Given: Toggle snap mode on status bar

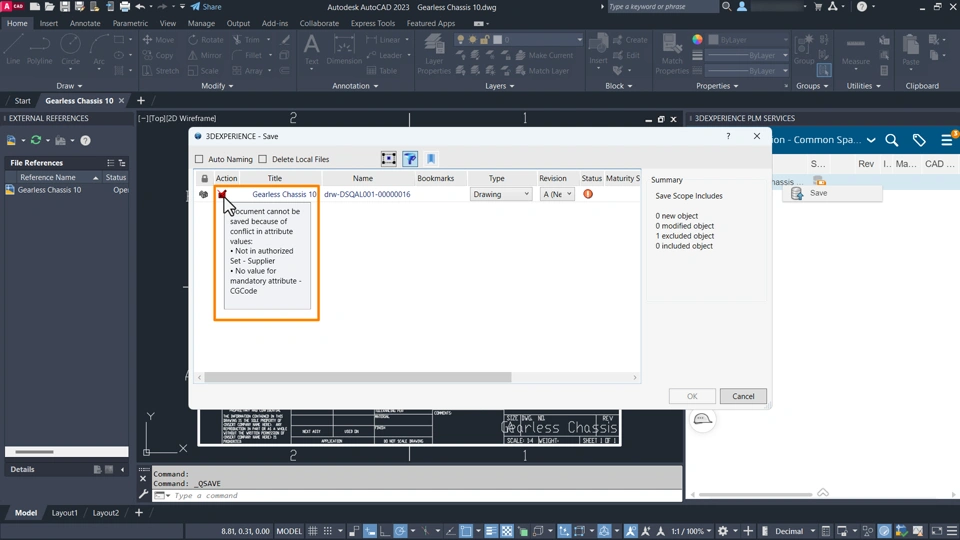Looking at the screenshot, I should (328, 531).
